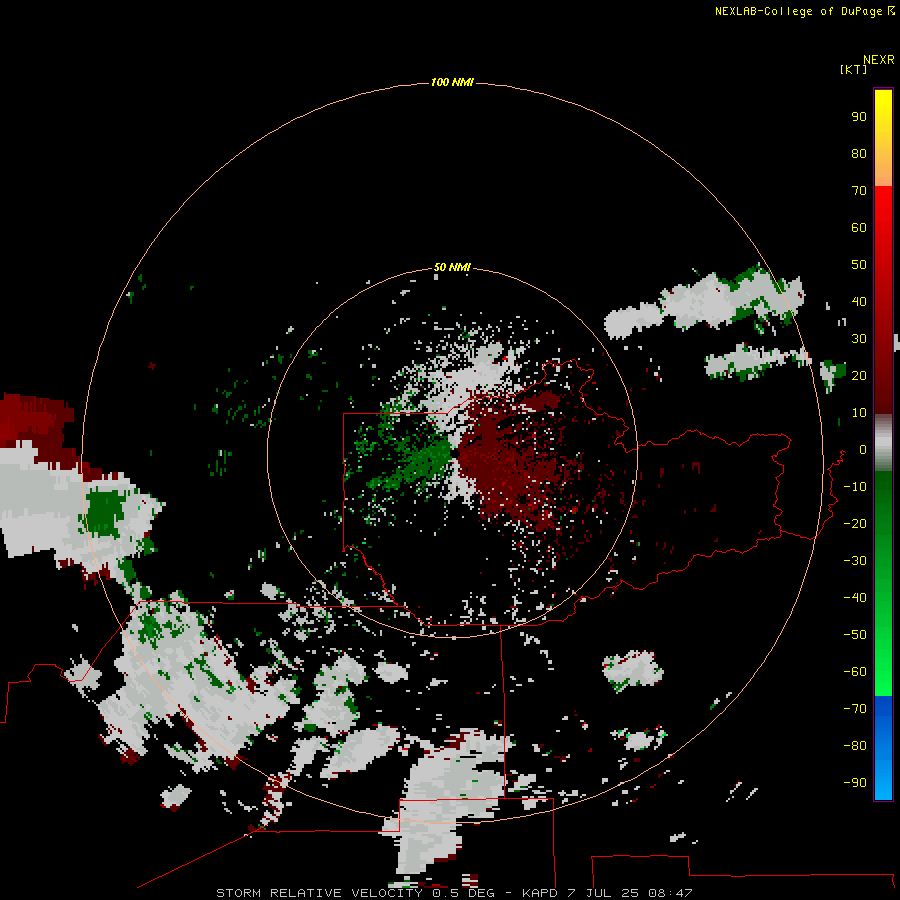
Task: Click the -20 value on the velocity scale
Action: coord(855,523)
